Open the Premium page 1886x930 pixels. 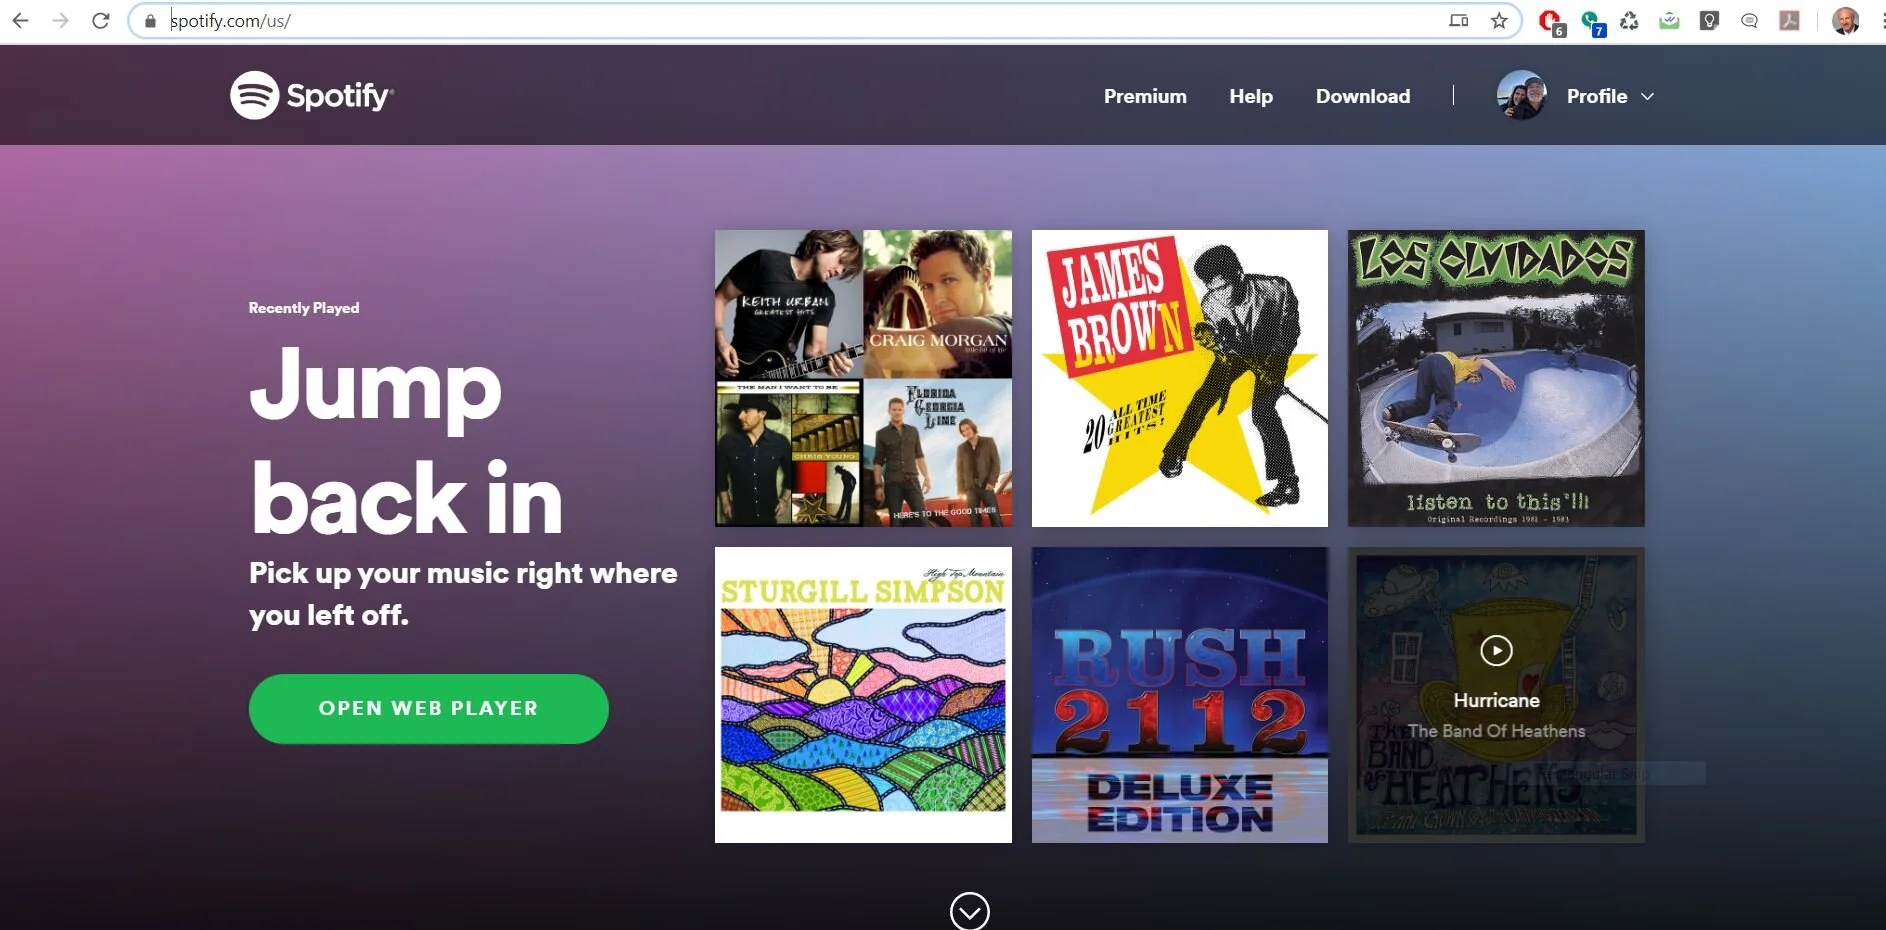pyautogui.click(x=1145, y=95)
